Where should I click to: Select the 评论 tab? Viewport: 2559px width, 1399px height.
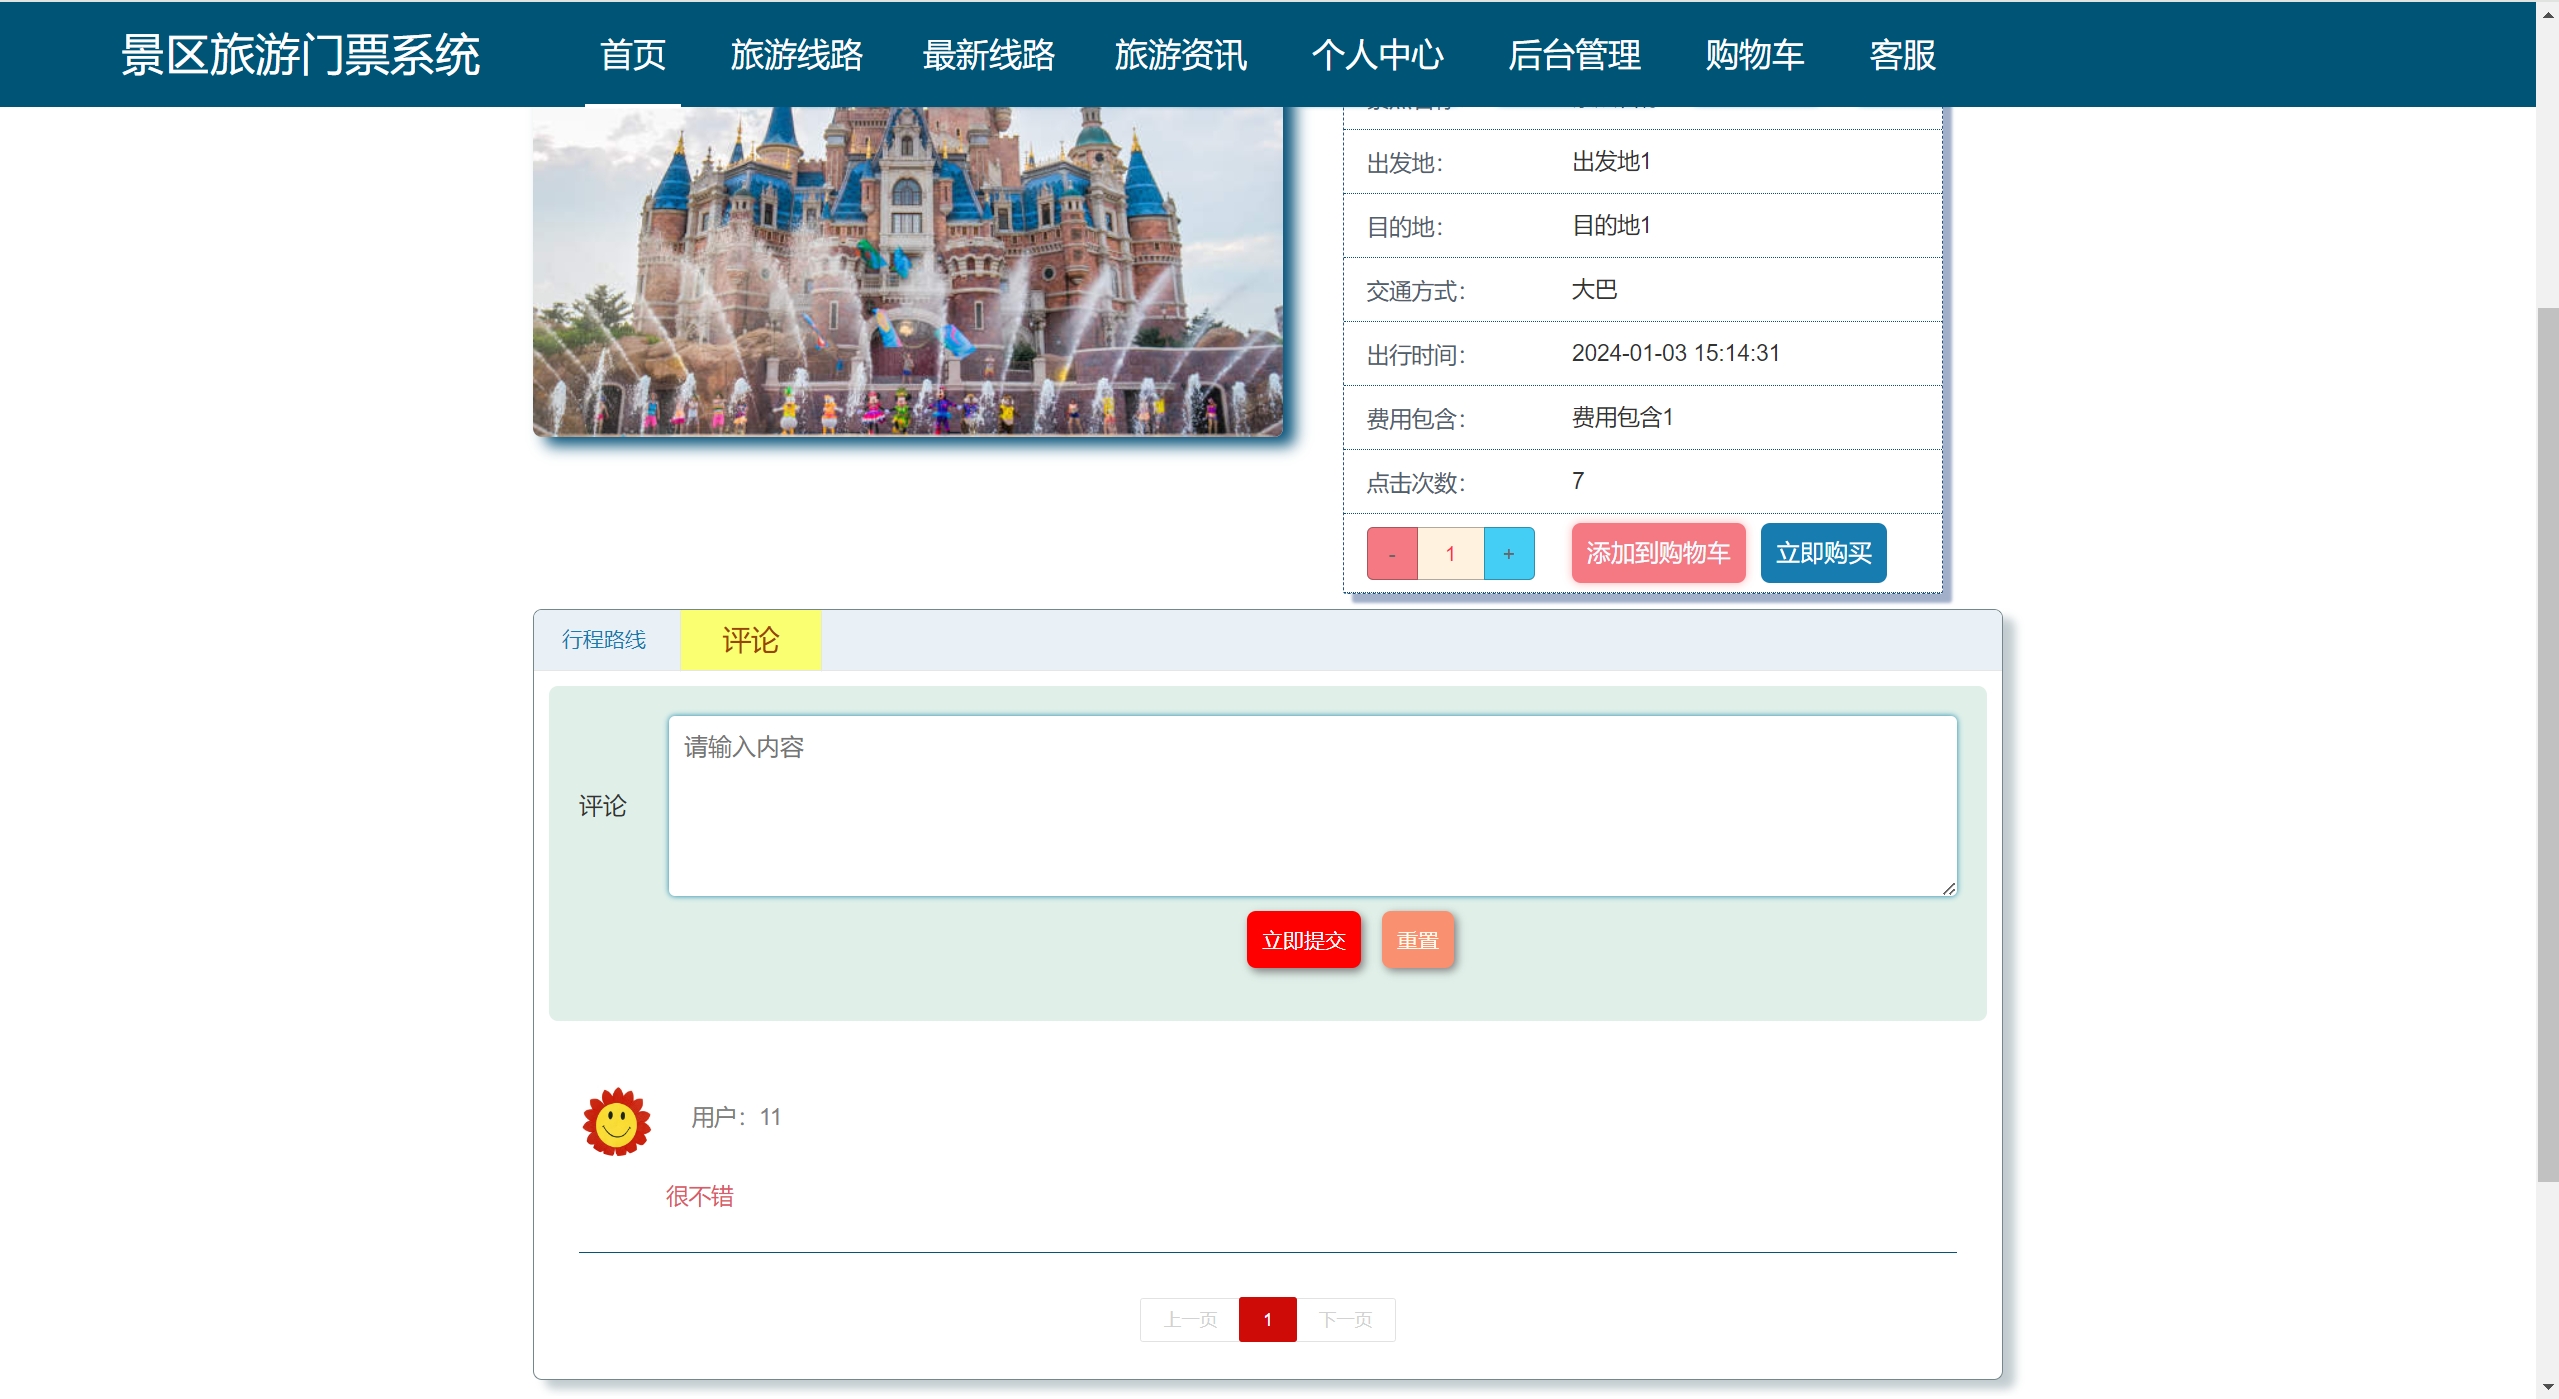coord(750,640)
